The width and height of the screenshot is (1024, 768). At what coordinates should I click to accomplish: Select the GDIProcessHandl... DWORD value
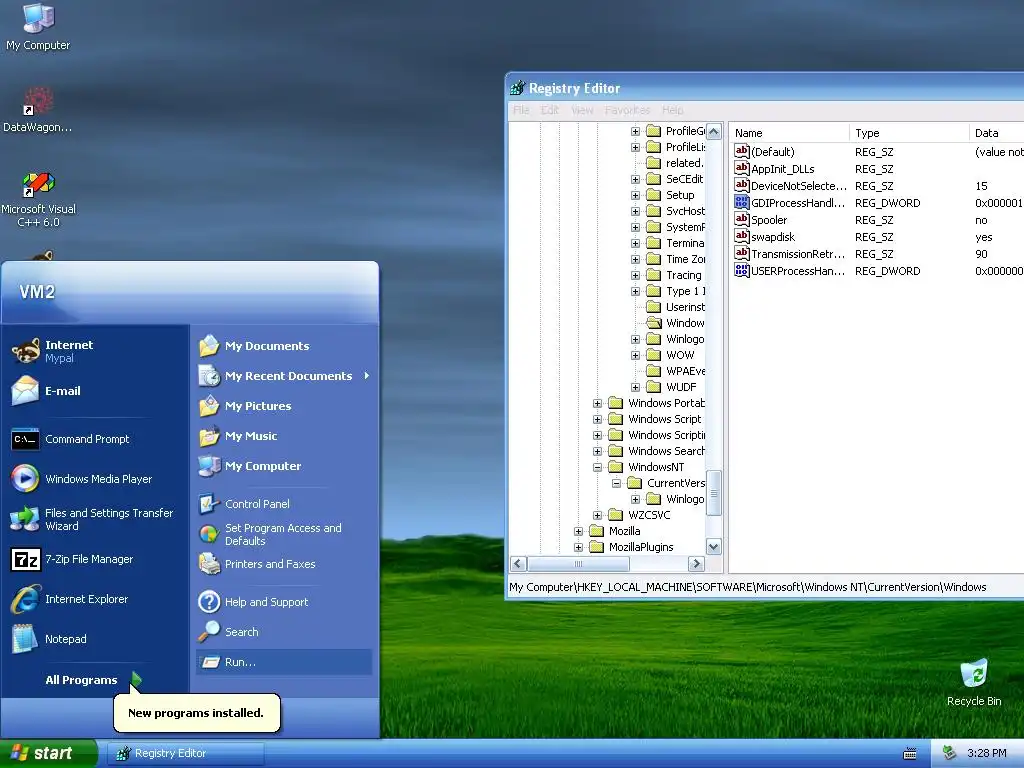click(797, 202)
